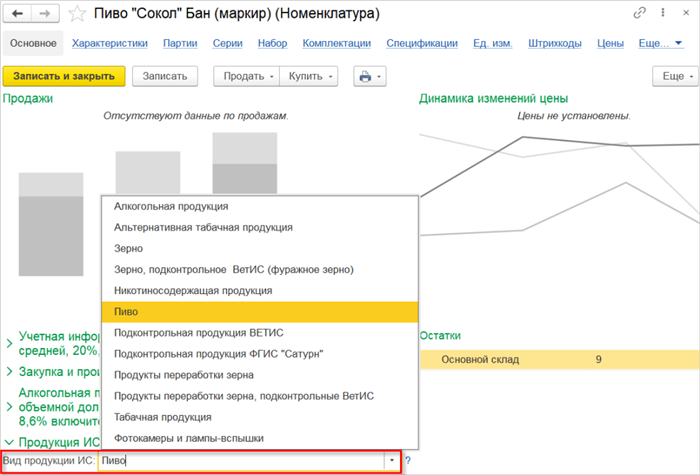Viewport: 700px width, 475px height.
Task: Expand the Закупка и производство section chevron
Action: coord(9,371)
